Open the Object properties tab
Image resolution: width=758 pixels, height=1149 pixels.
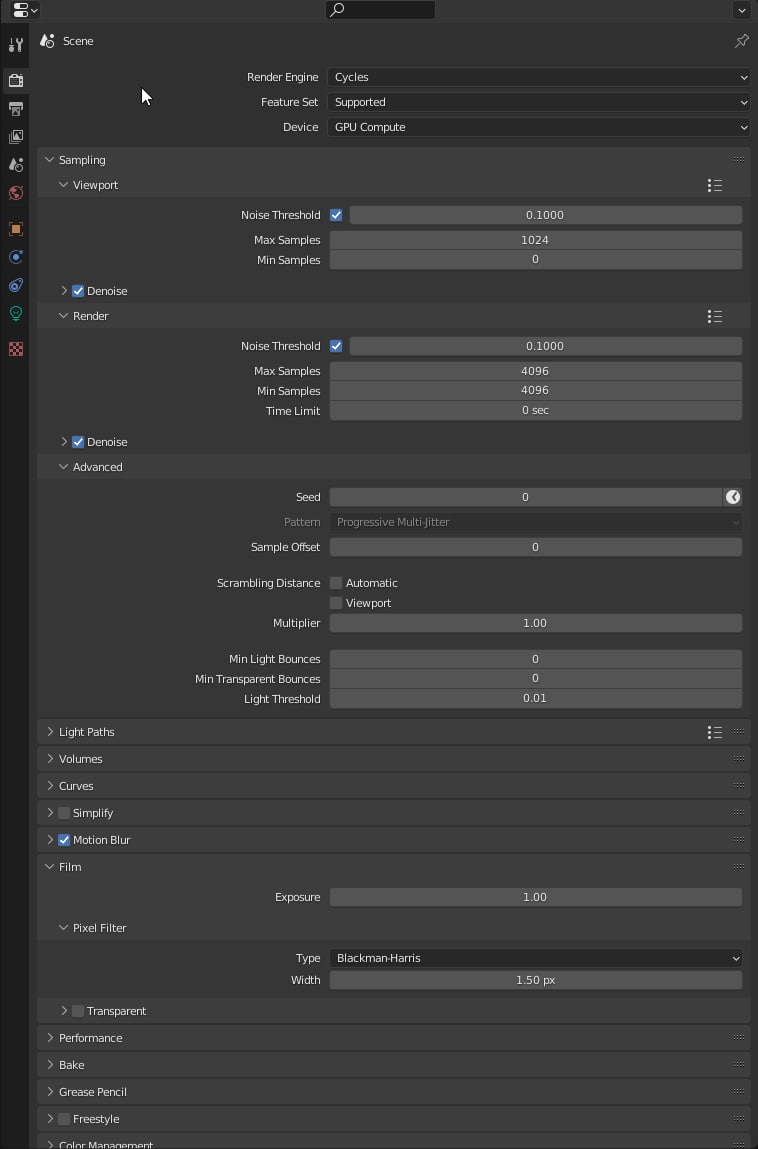[x=15, y=229]
